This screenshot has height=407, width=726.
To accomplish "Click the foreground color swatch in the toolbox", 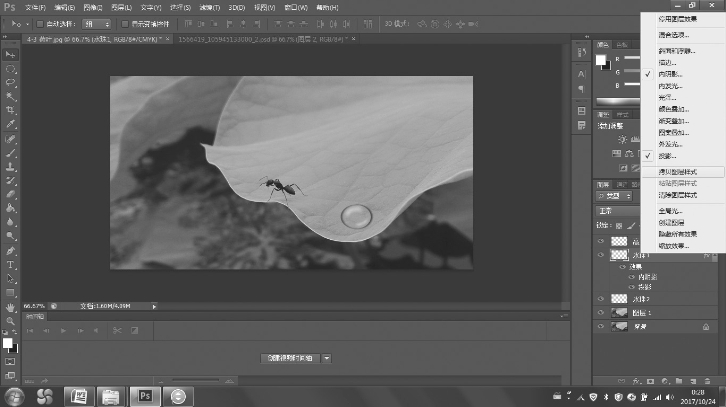I will coord(7,342).
